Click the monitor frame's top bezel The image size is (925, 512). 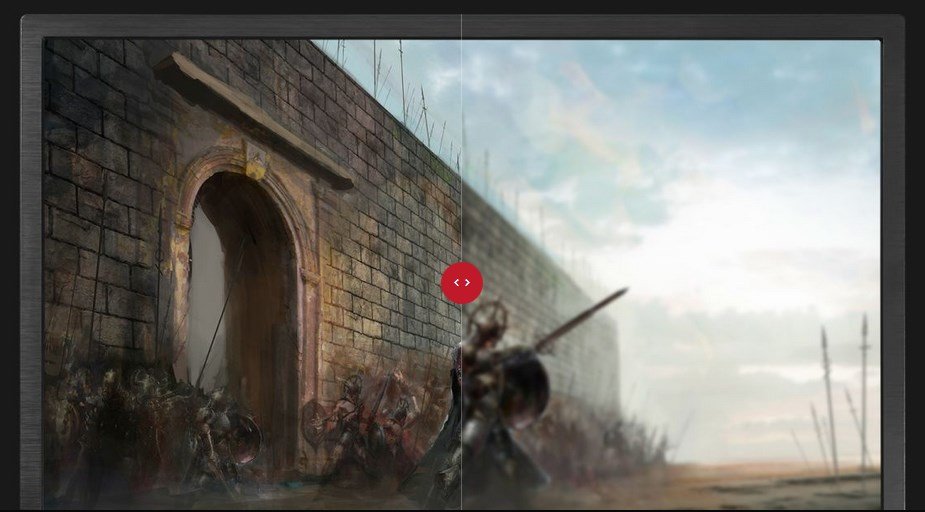tap(462, 25)
